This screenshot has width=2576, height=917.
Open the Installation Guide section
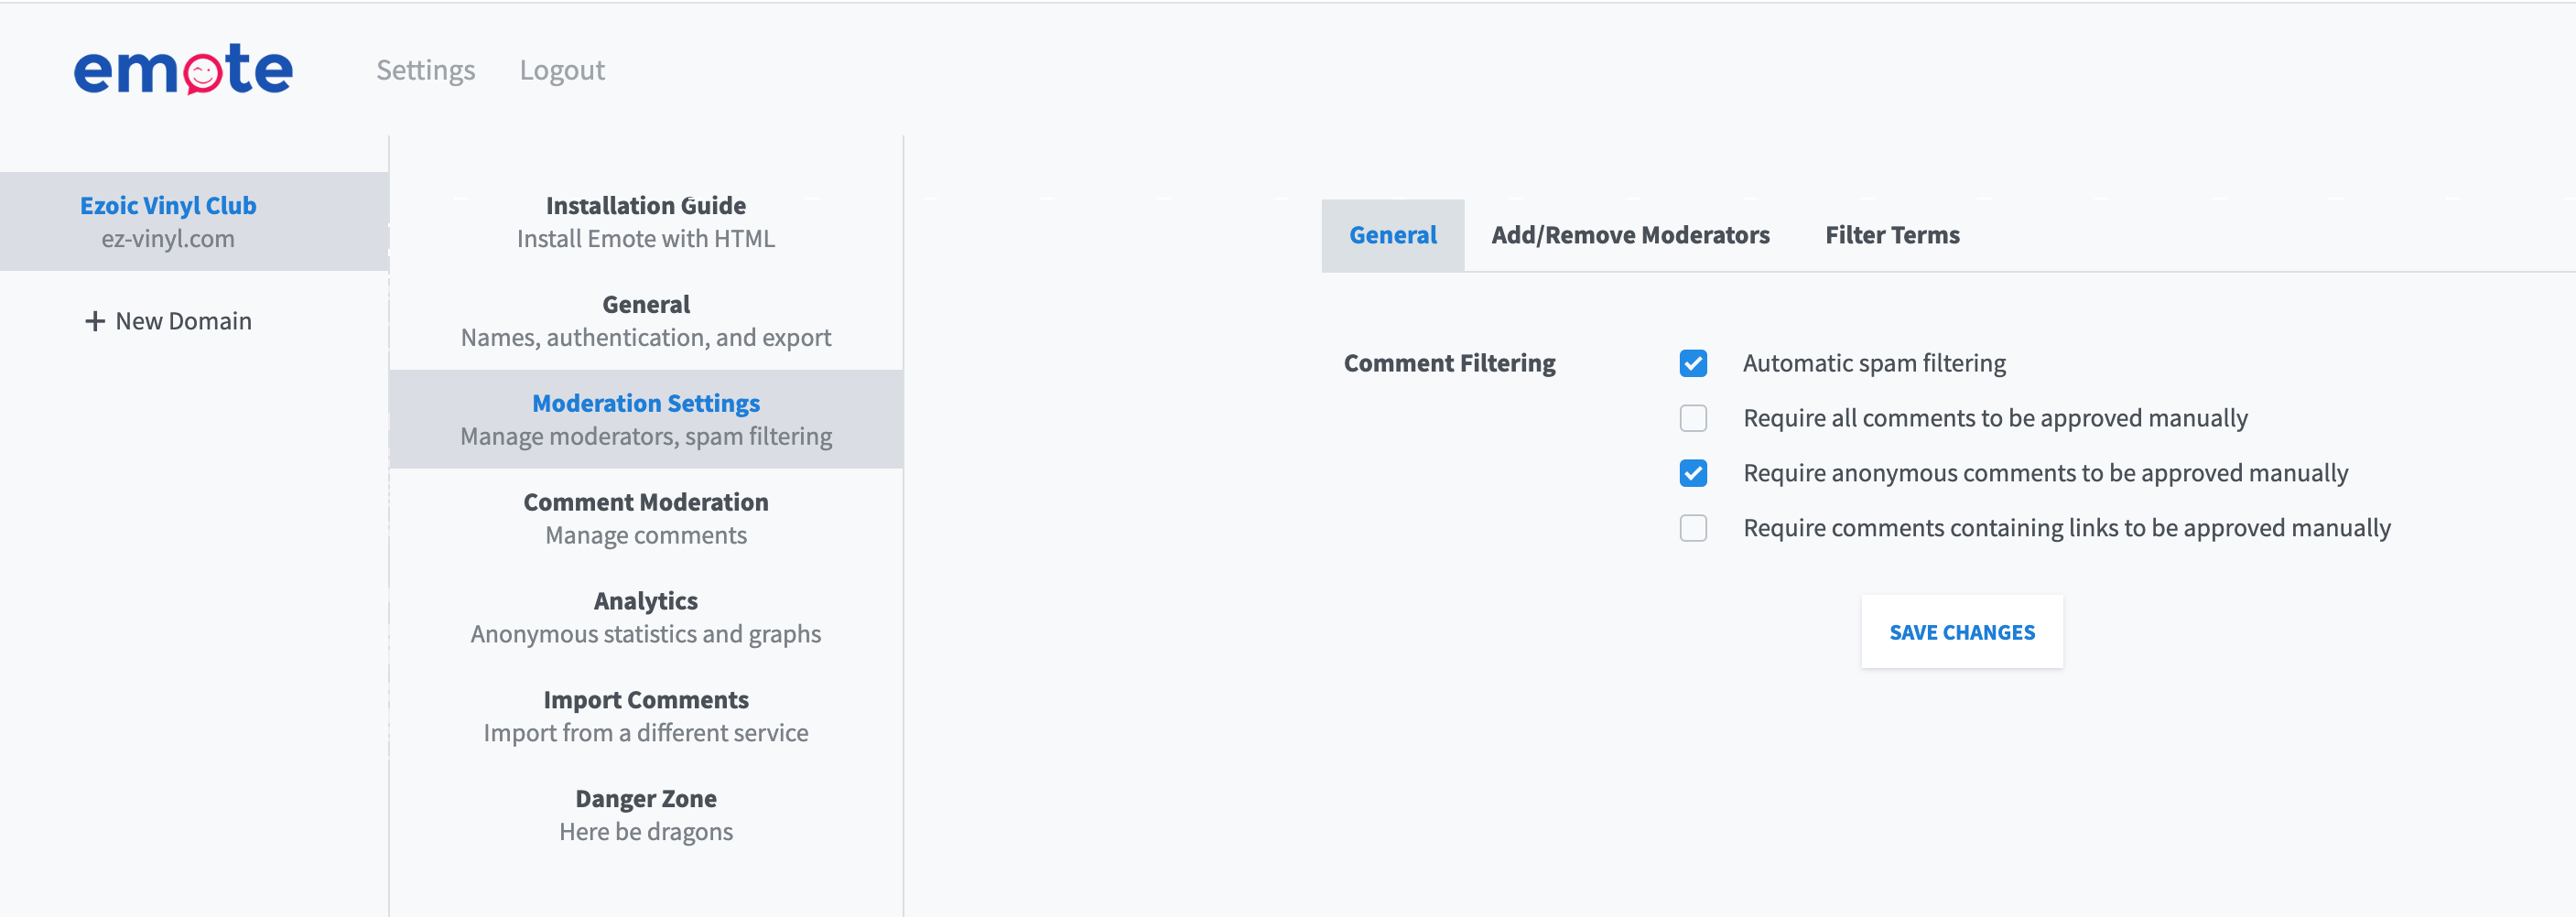(645, 221)
